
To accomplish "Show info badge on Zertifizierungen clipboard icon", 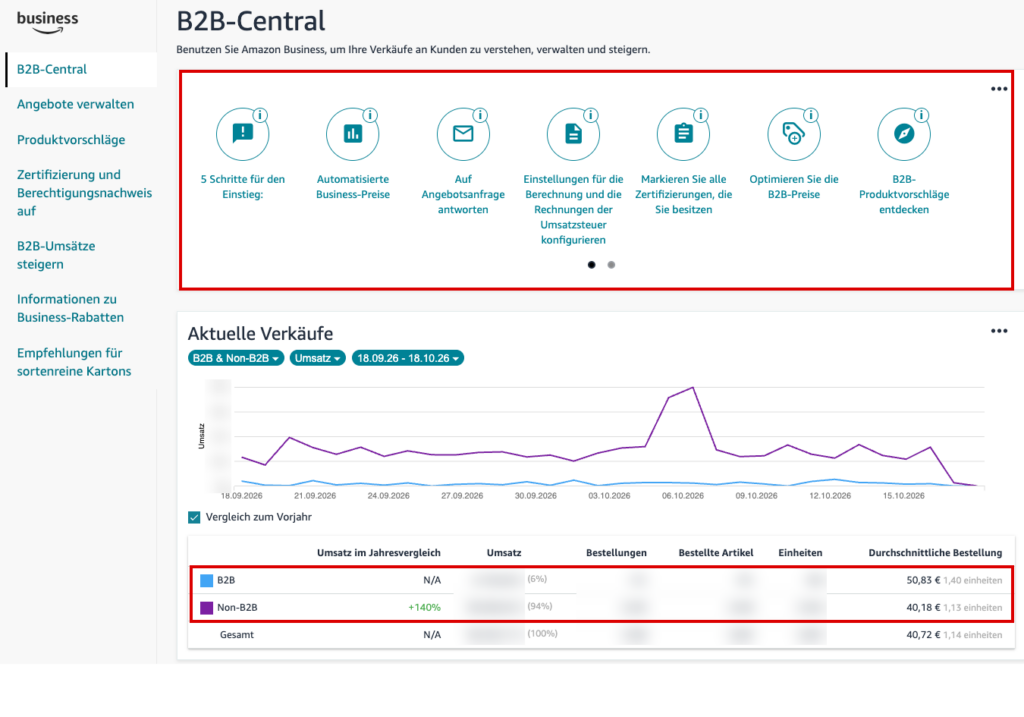I will coord(701,115).
